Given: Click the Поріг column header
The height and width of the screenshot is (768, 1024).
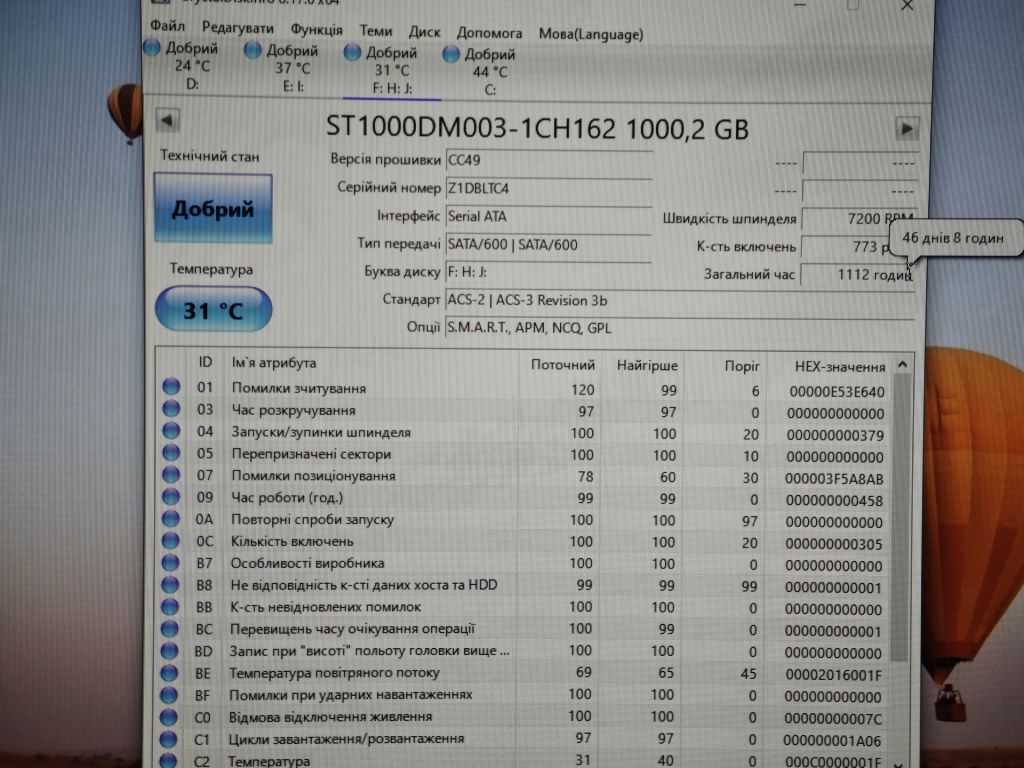Looking at the screenshot, I should pos(742,366).
